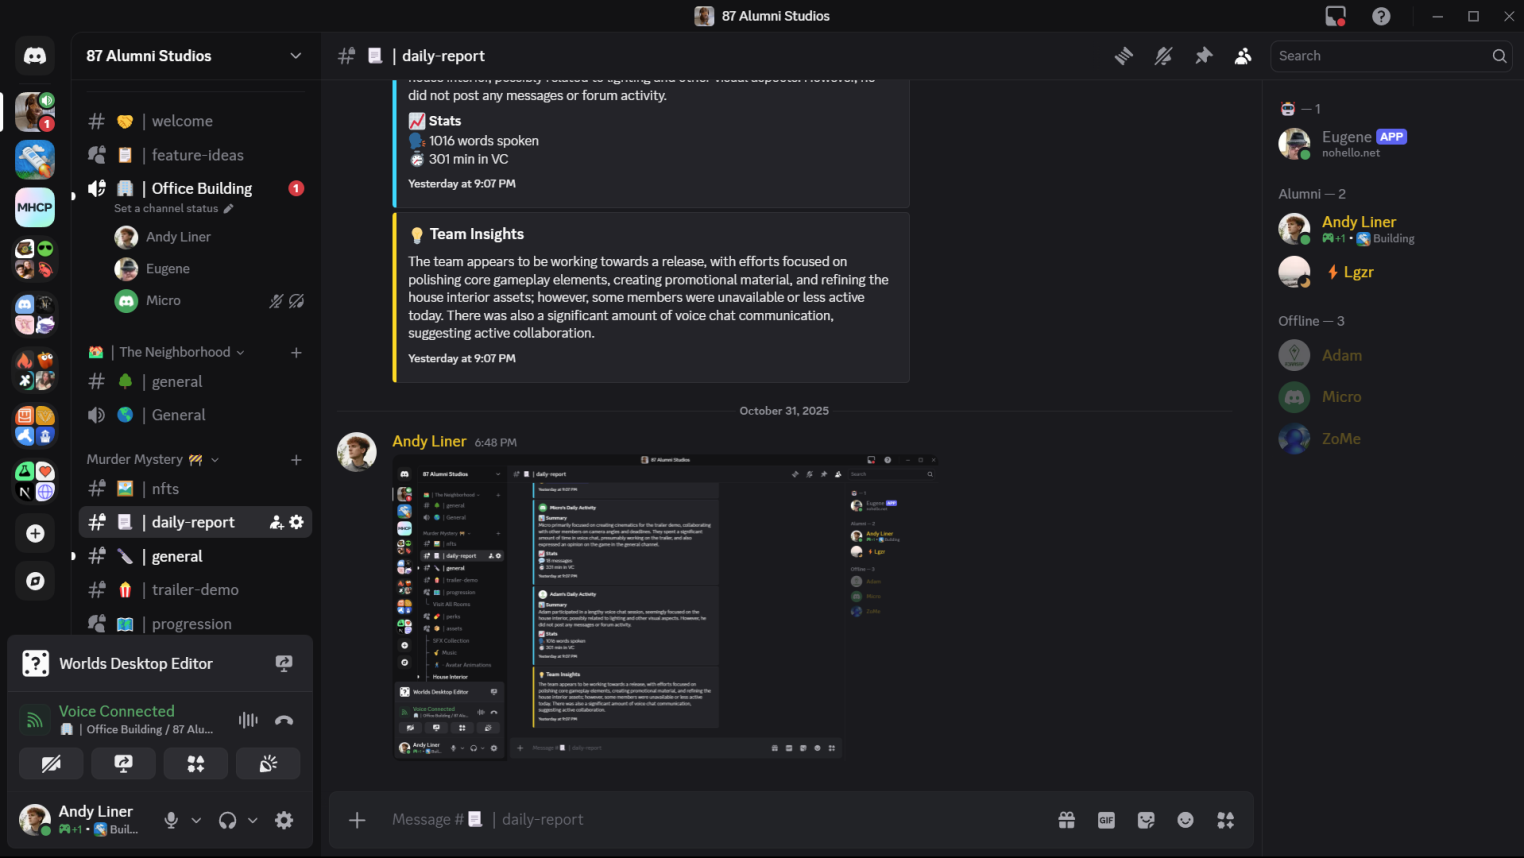Open sticker picker
The image size is (1524, 858).
coord(1146,820)
